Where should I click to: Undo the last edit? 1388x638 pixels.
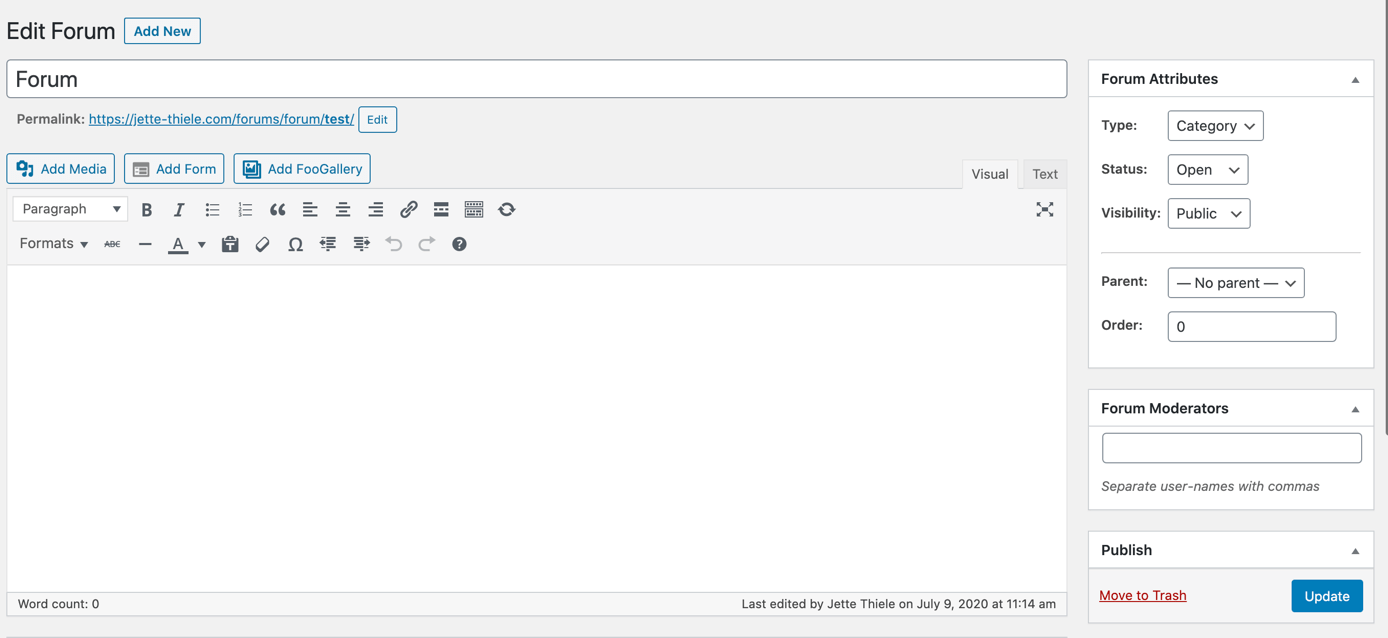coord(394,244)
